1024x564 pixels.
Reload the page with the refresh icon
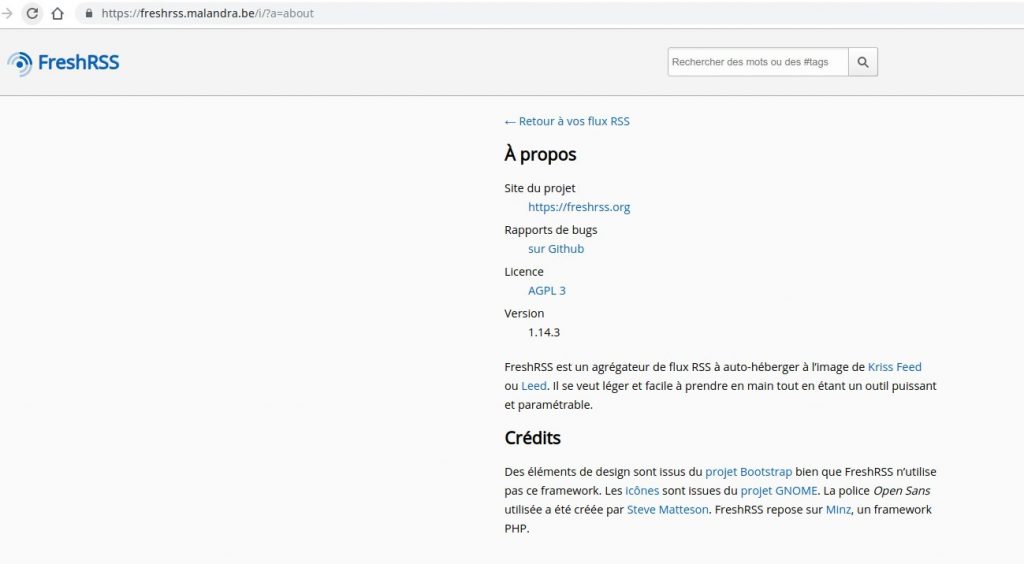point(32,13)
